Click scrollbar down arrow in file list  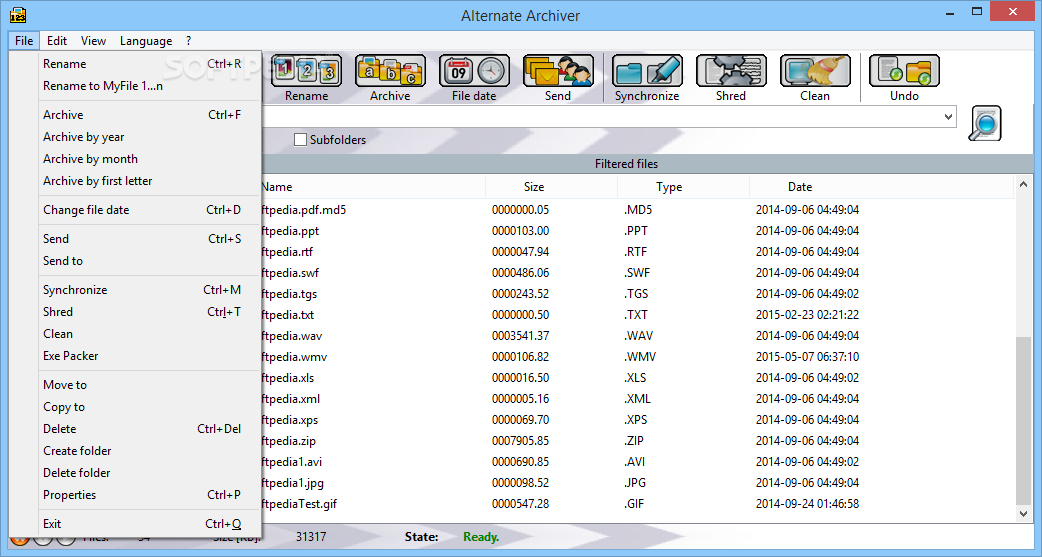1023,514
